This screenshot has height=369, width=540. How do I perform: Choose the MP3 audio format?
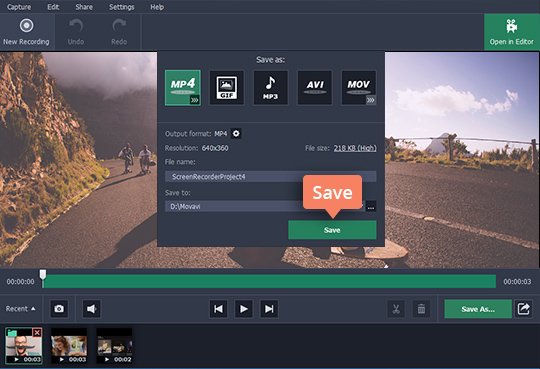[x=271, y=88]
